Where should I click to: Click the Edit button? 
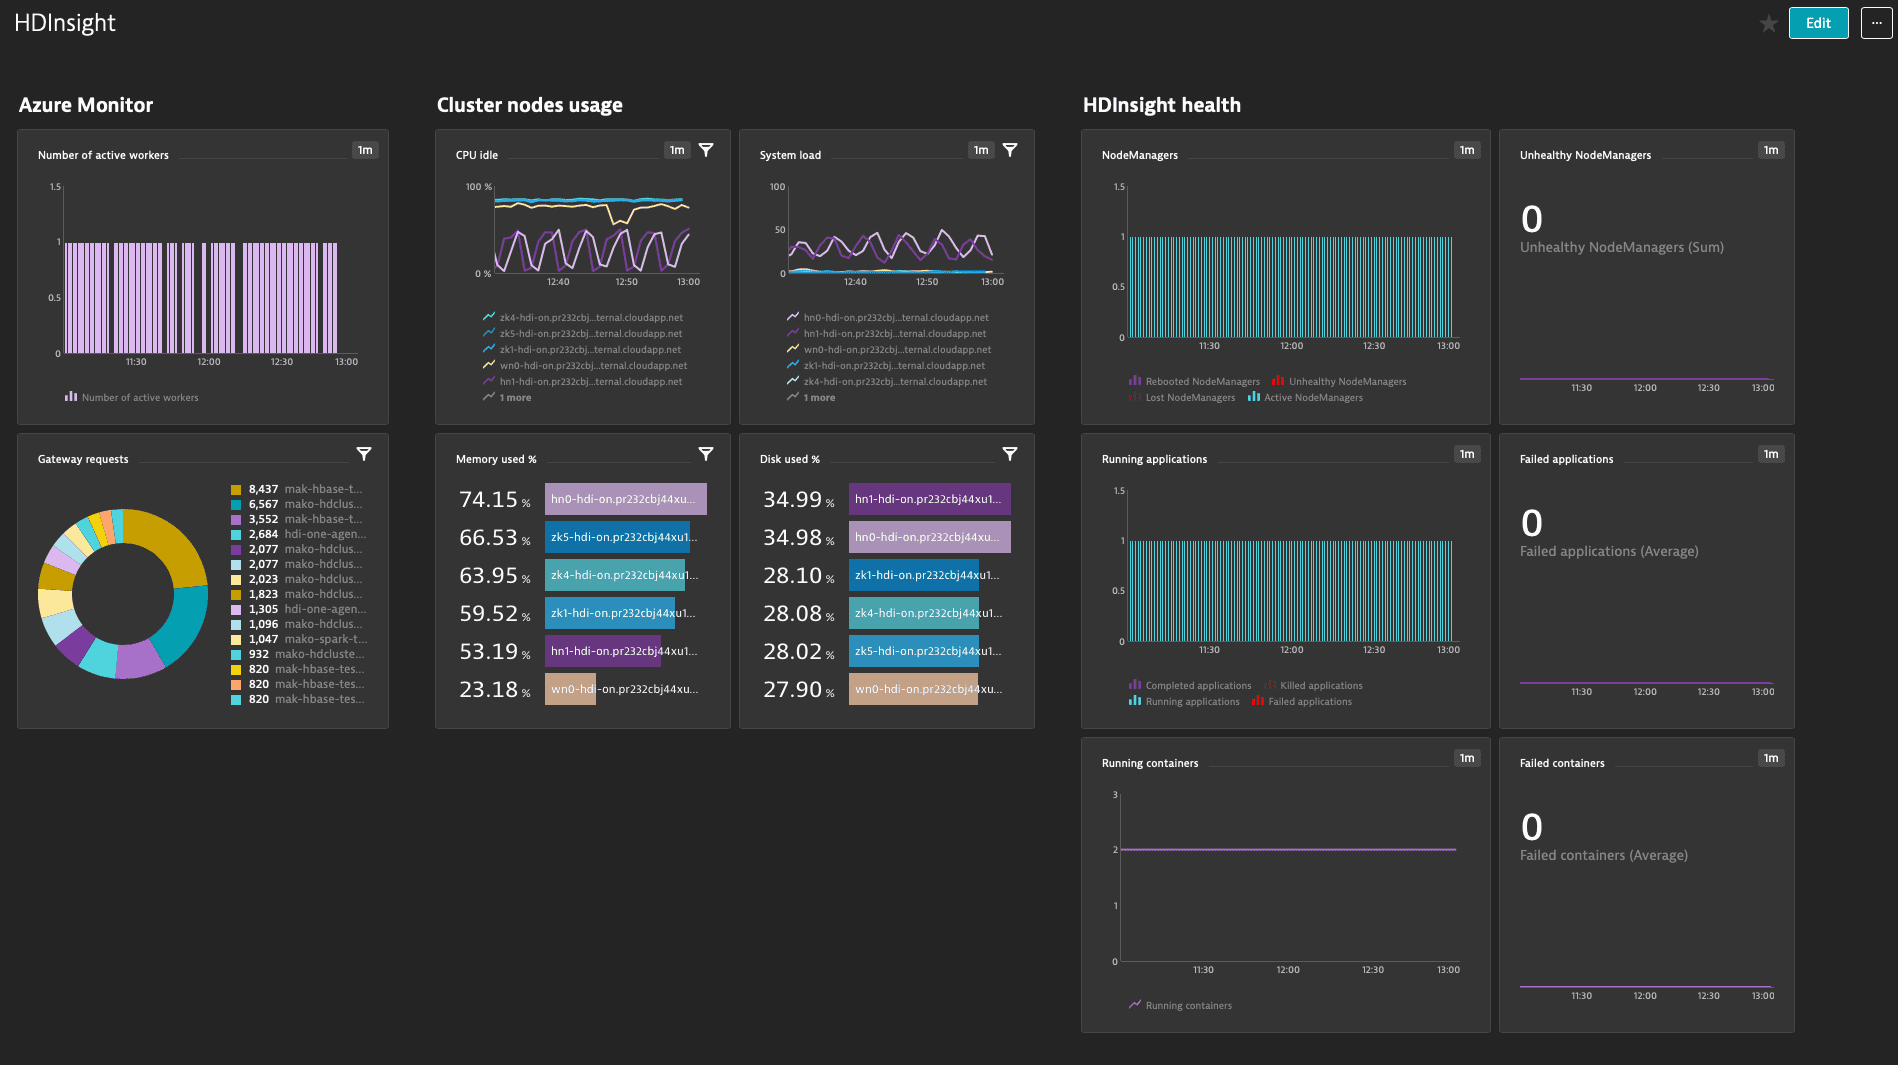(1818, 23)
